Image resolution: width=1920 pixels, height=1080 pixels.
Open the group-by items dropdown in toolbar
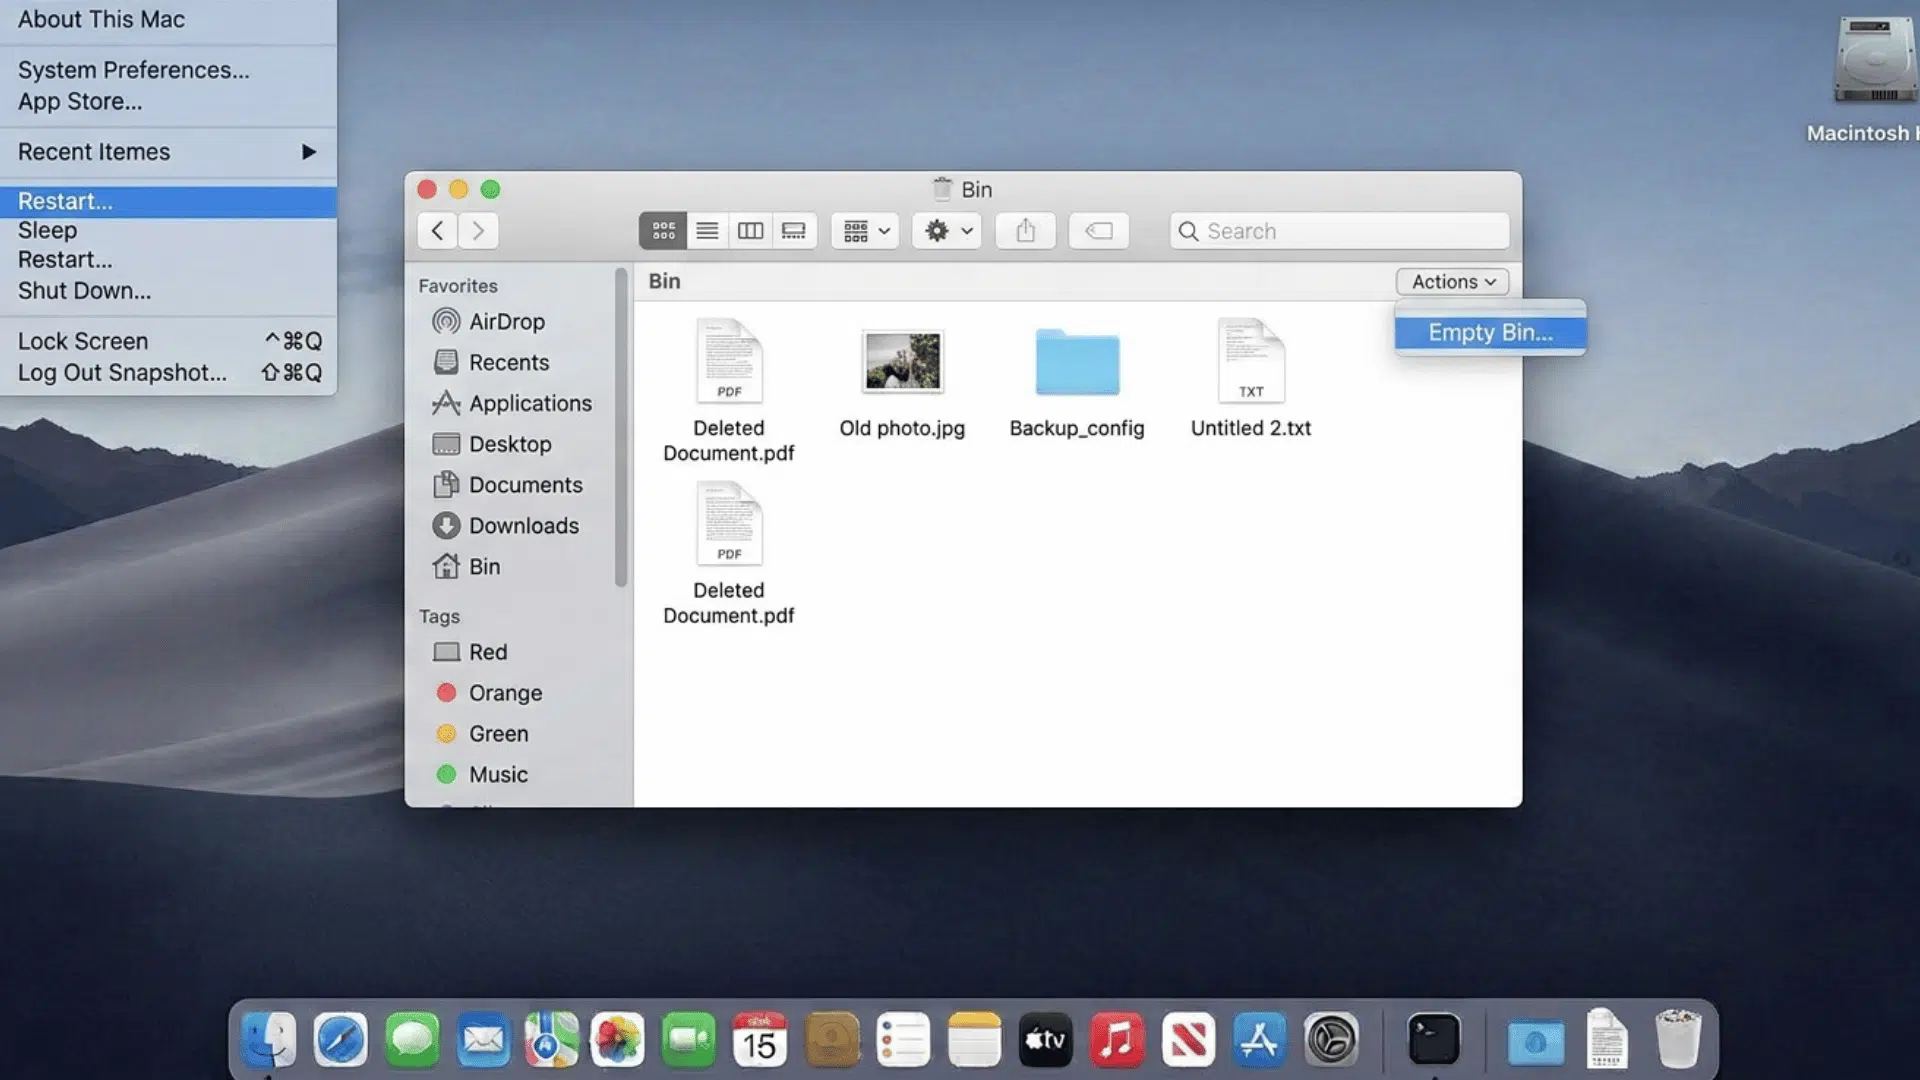point(865,231)
